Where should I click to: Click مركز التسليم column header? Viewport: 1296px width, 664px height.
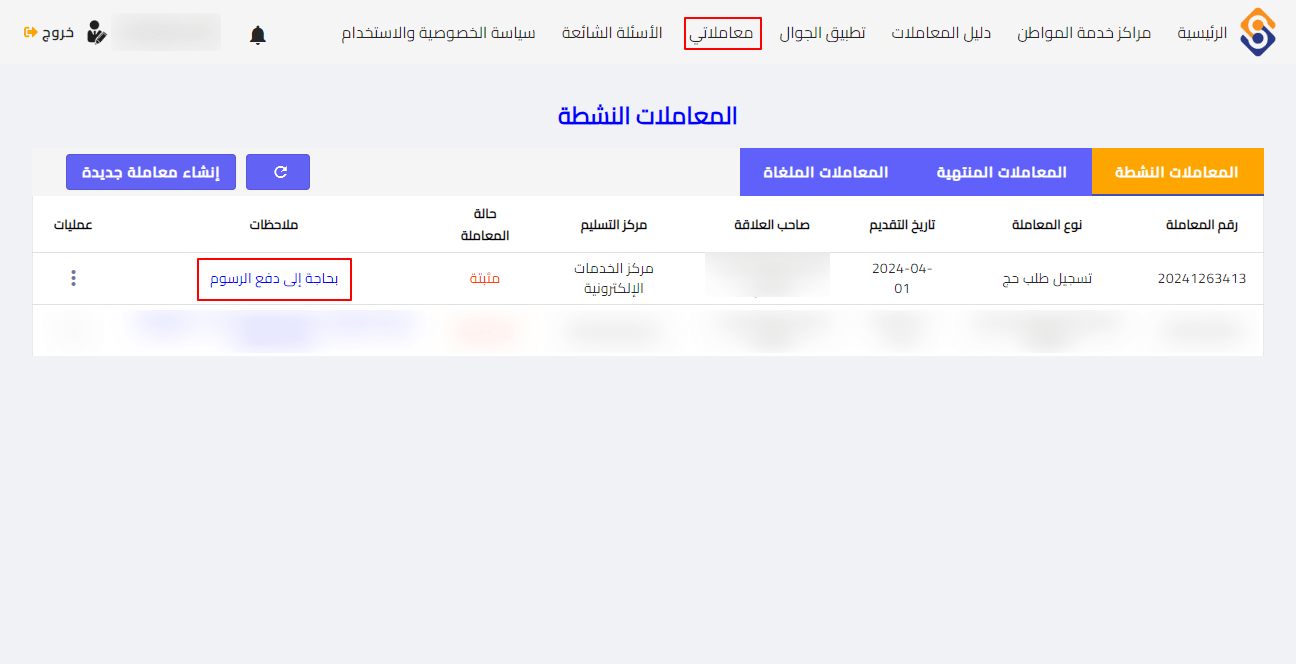click(614, 225)
